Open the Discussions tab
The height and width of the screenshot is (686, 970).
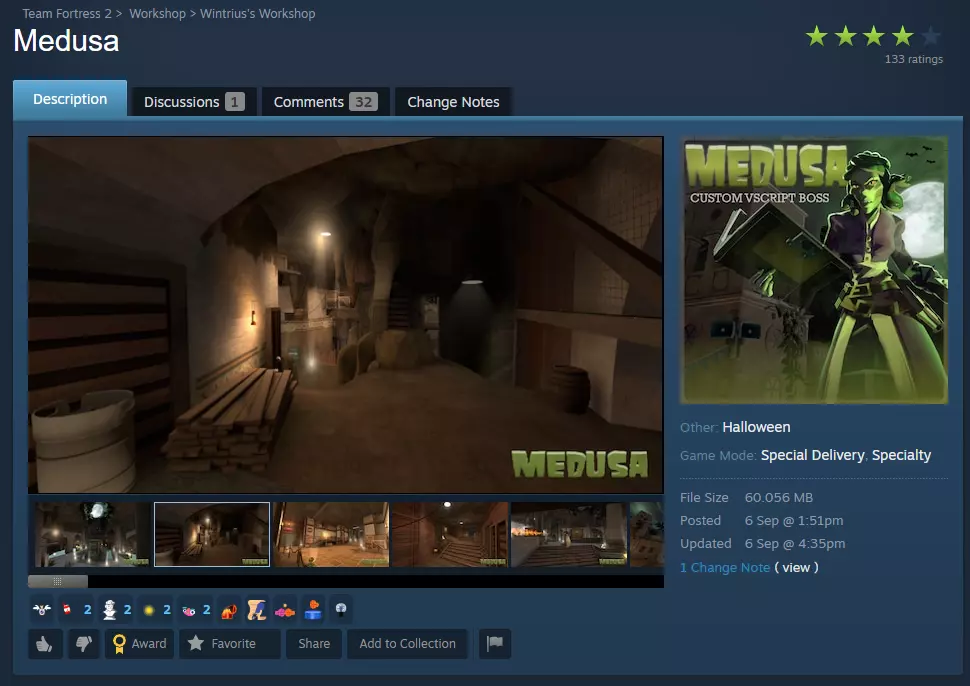pyautogui.click(x=194, y=102)
